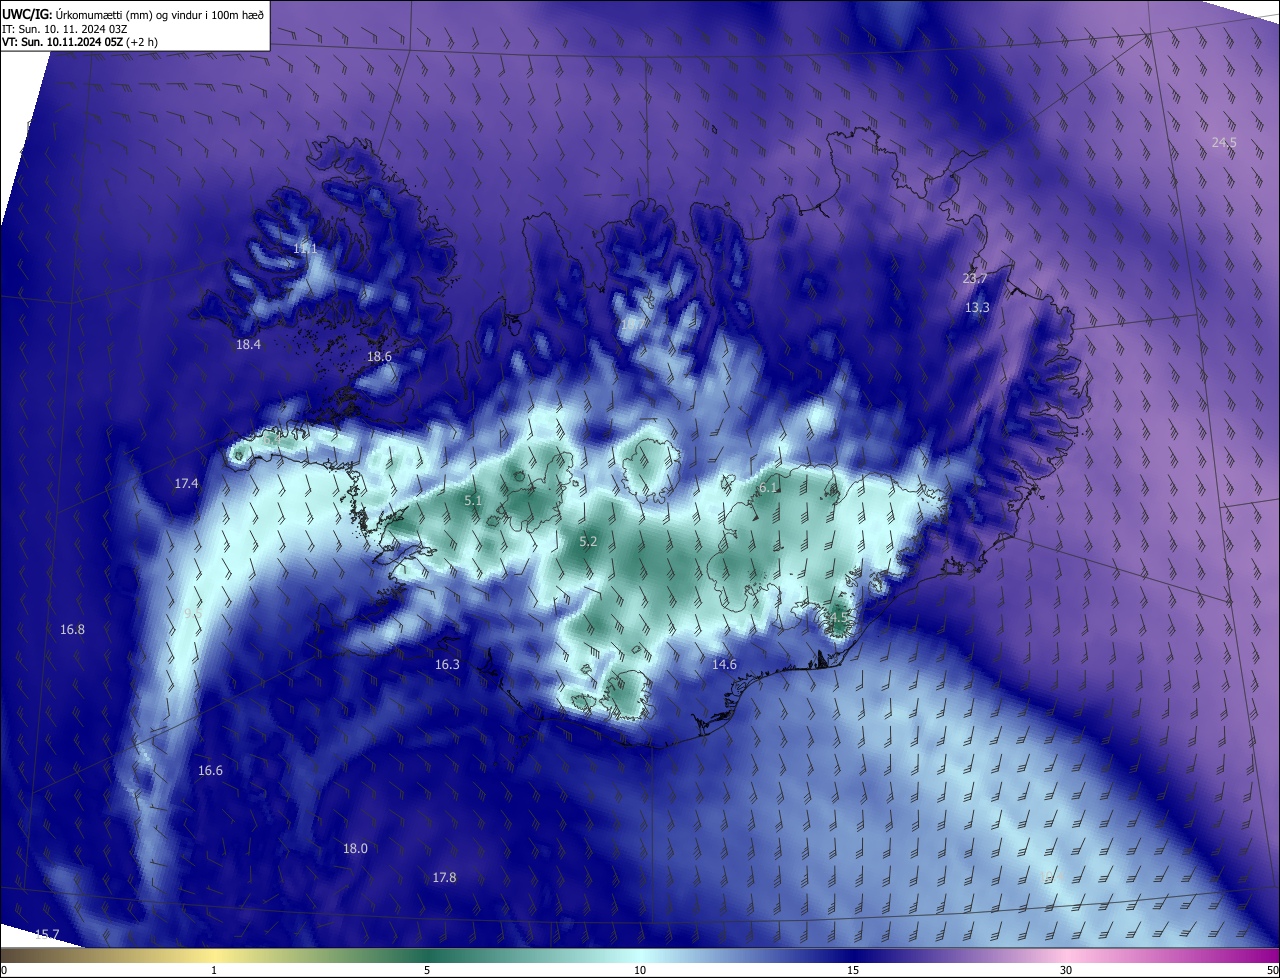The width and height of the screenshot is (1280, 978).
Task: Click the 11.1 value label in the Westfjords
Action: point(305,248)
